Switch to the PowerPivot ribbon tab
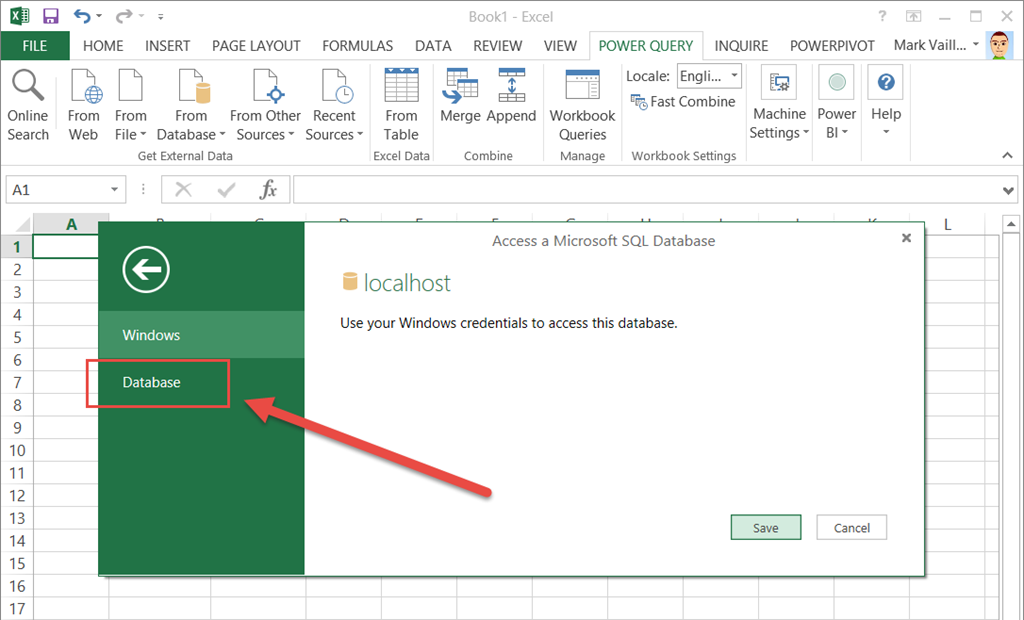 click(832, 46)
